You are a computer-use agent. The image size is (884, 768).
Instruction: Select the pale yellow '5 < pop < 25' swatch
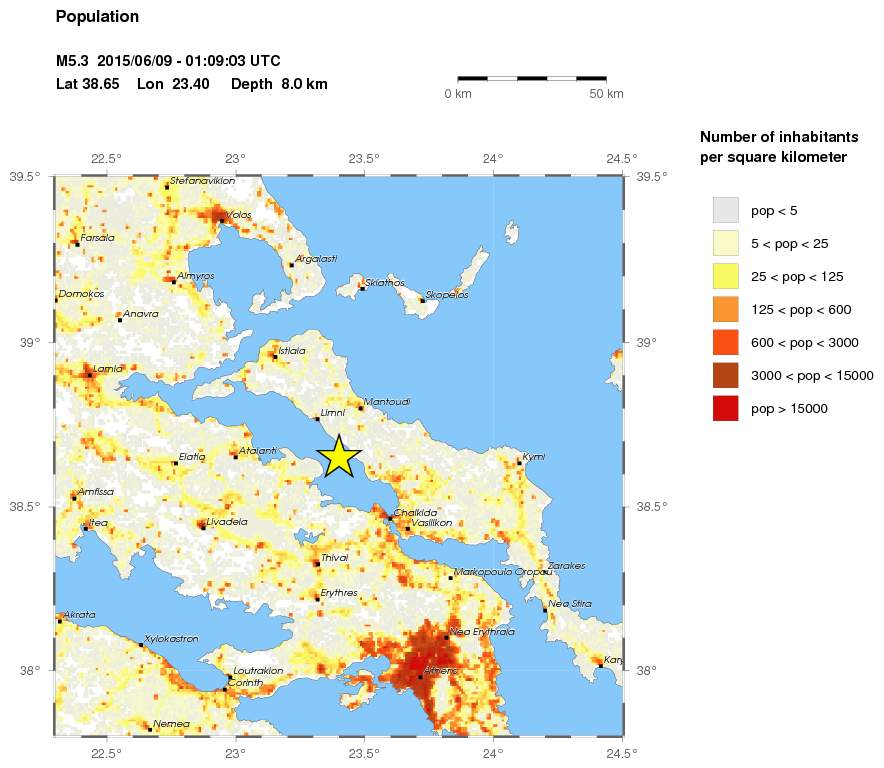tap(725, 243)
